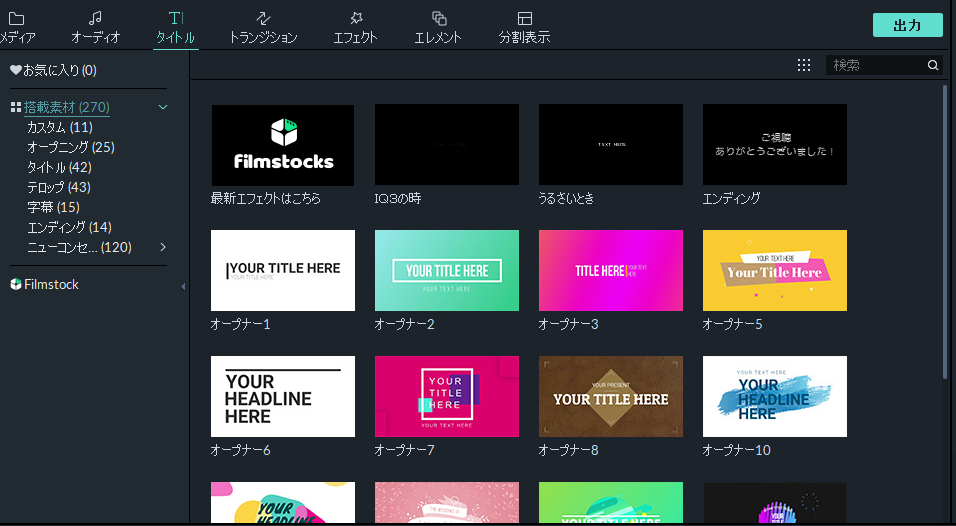
Task: Collapse the 搭載素材 chevron
Action: tap(163, 107)
